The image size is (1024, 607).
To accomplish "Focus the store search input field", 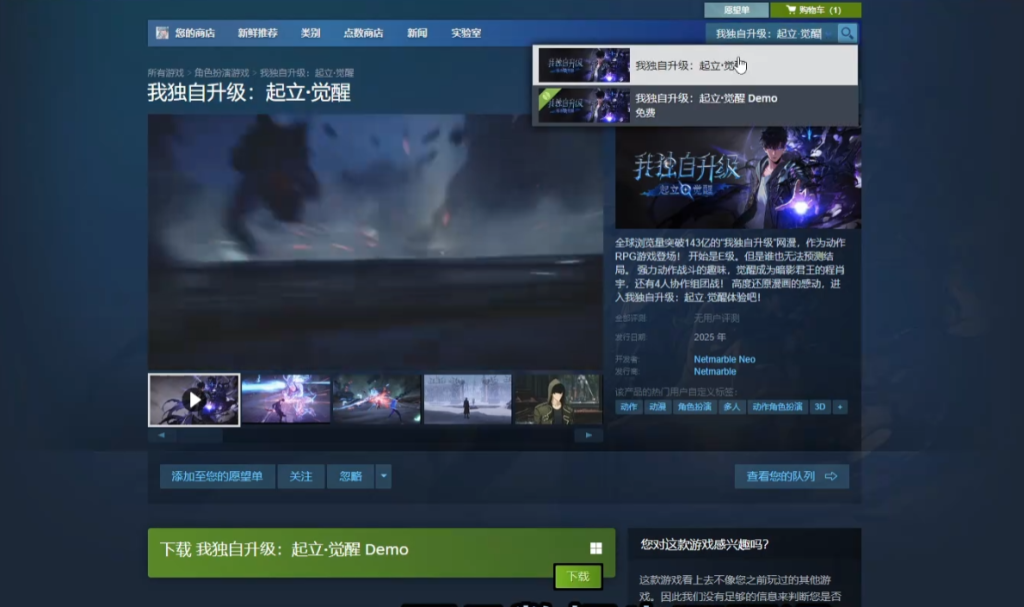I will [771, 33].
